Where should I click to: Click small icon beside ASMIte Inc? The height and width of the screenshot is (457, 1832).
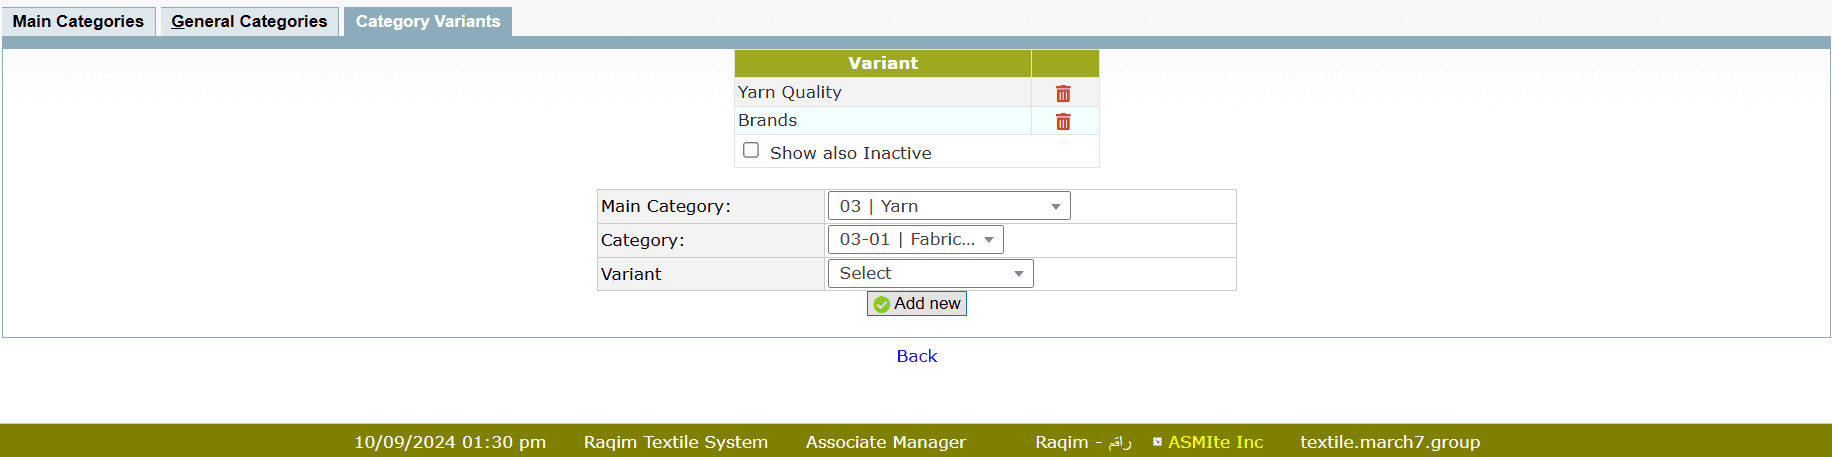[1157, 442]
